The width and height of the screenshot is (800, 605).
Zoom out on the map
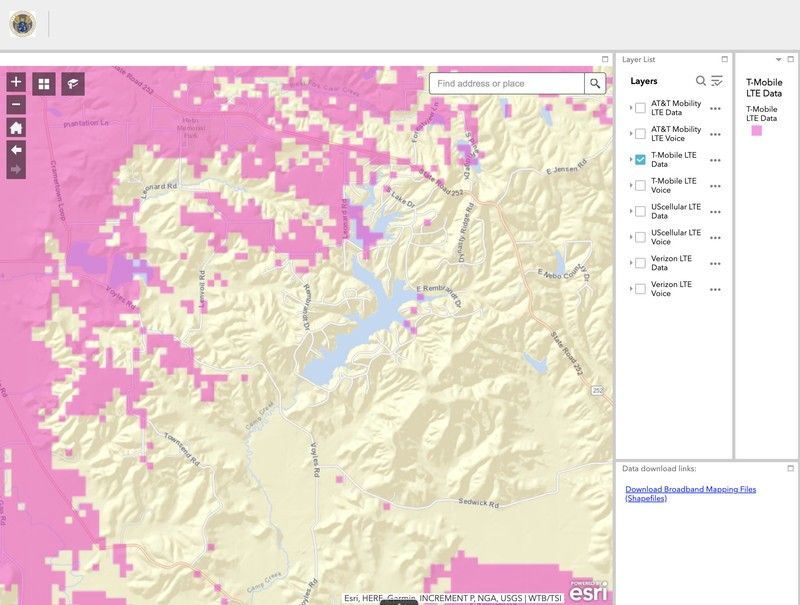pyautogui.click(x=16, y=105)
